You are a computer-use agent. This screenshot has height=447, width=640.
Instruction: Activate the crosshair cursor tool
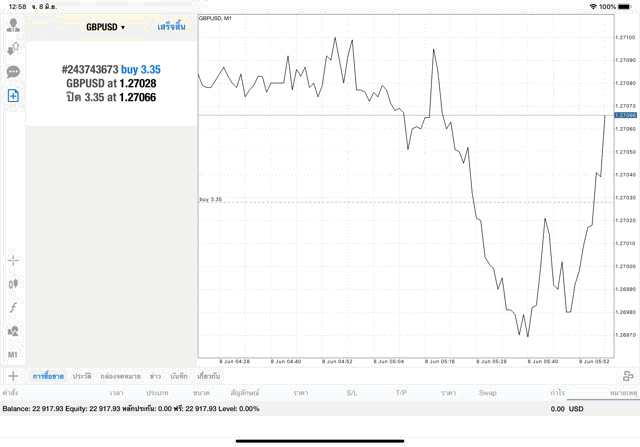tap(13, 260)
